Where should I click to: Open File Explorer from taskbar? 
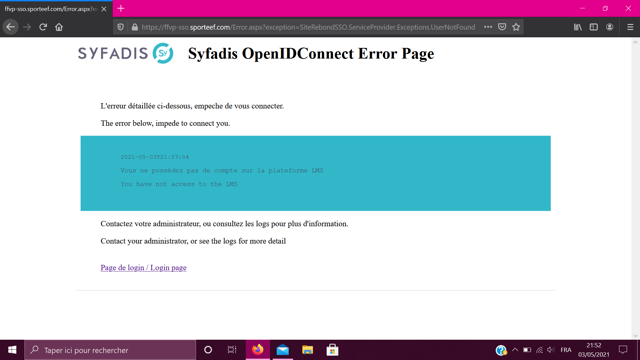[307, 350]
